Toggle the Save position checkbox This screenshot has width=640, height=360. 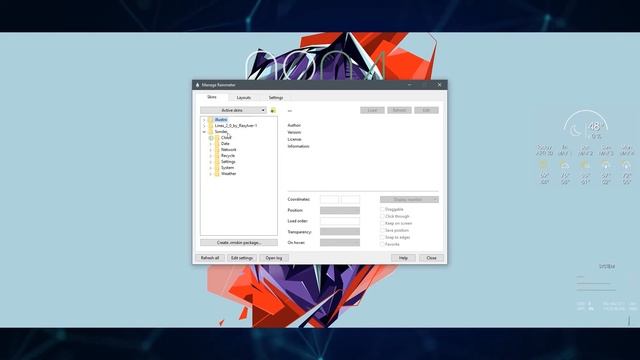point(382,230)
